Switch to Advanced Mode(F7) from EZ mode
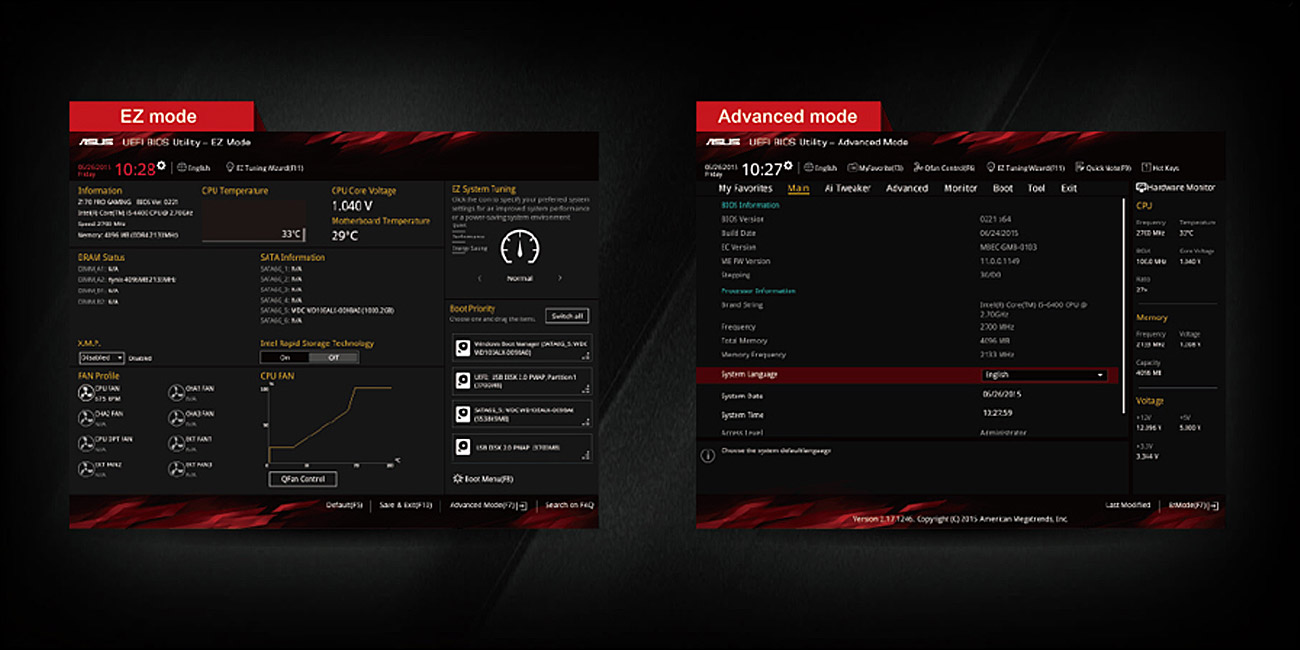Viewport: 1300px width, 650px height. pos(488,505)
